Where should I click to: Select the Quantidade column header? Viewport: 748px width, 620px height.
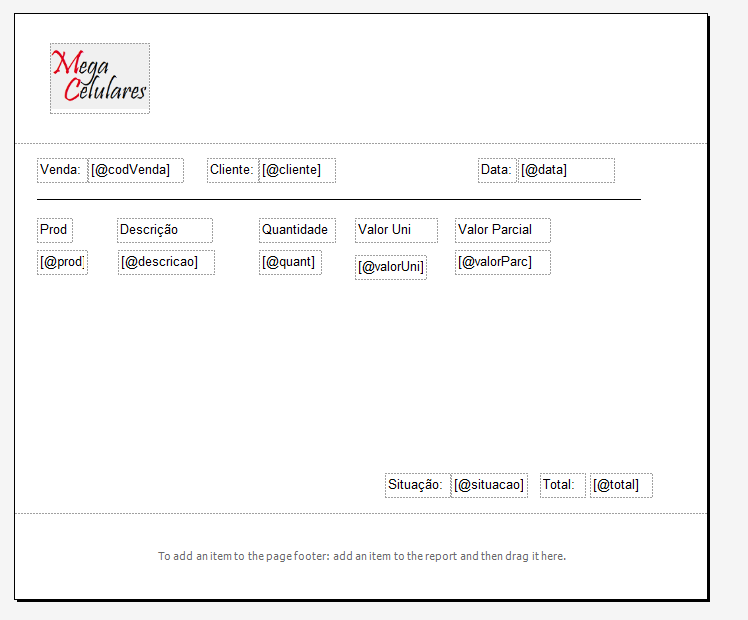pyautogui.click(x=297, y=230)
